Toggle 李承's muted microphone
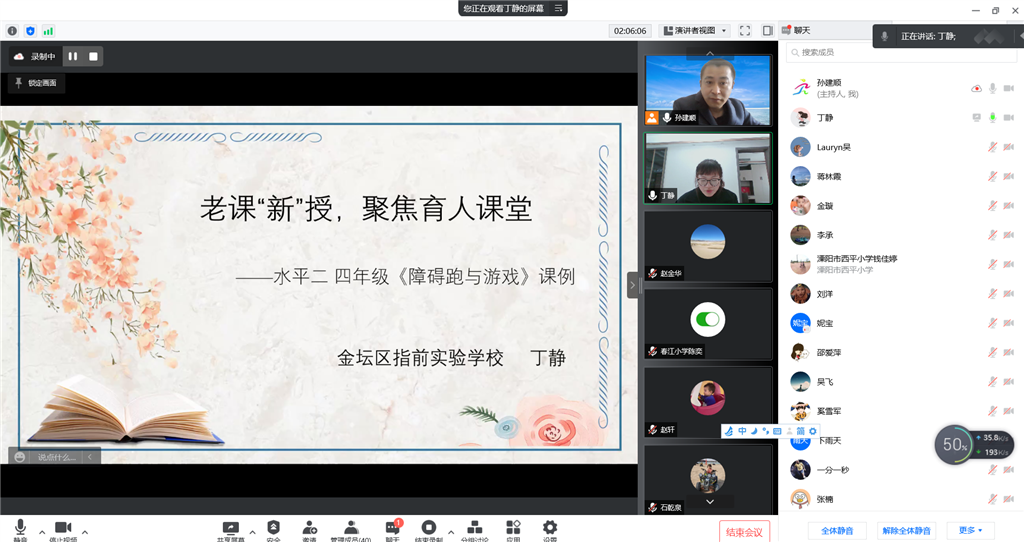This screenshot has height=542, width=1024. (993, 235)
